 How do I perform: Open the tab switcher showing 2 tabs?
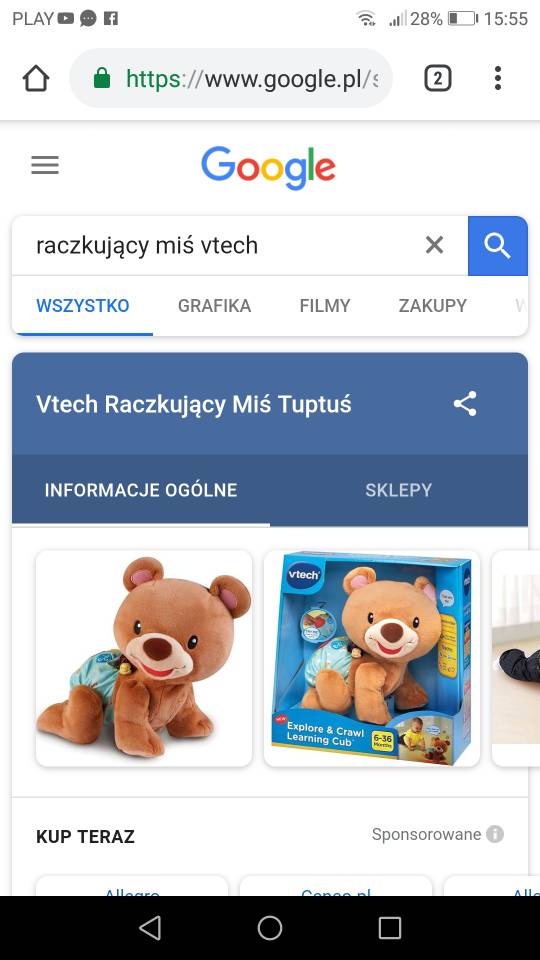(x=438, y=78)
